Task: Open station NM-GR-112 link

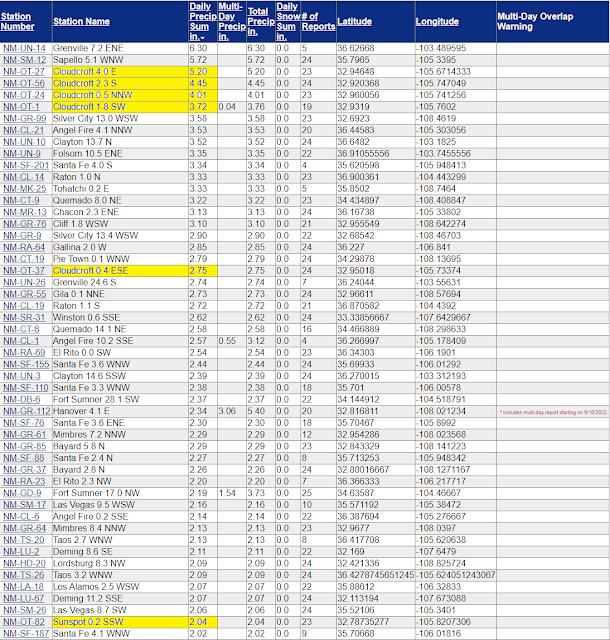Action: (27, 411)
